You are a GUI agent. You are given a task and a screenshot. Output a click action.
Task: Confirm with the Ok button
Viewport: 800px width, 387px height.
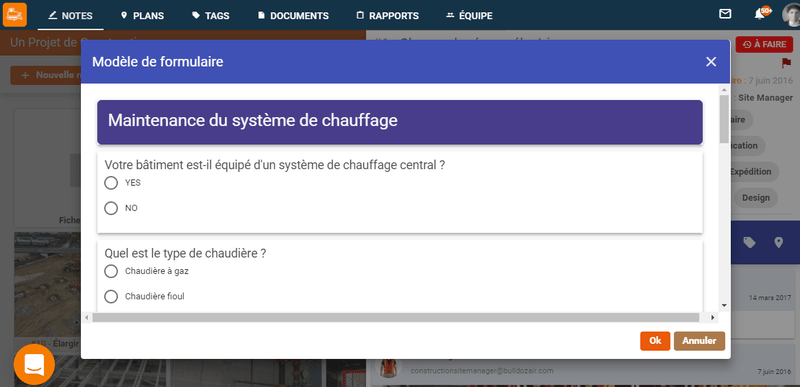pyautogui.click(x=655, y=341)
